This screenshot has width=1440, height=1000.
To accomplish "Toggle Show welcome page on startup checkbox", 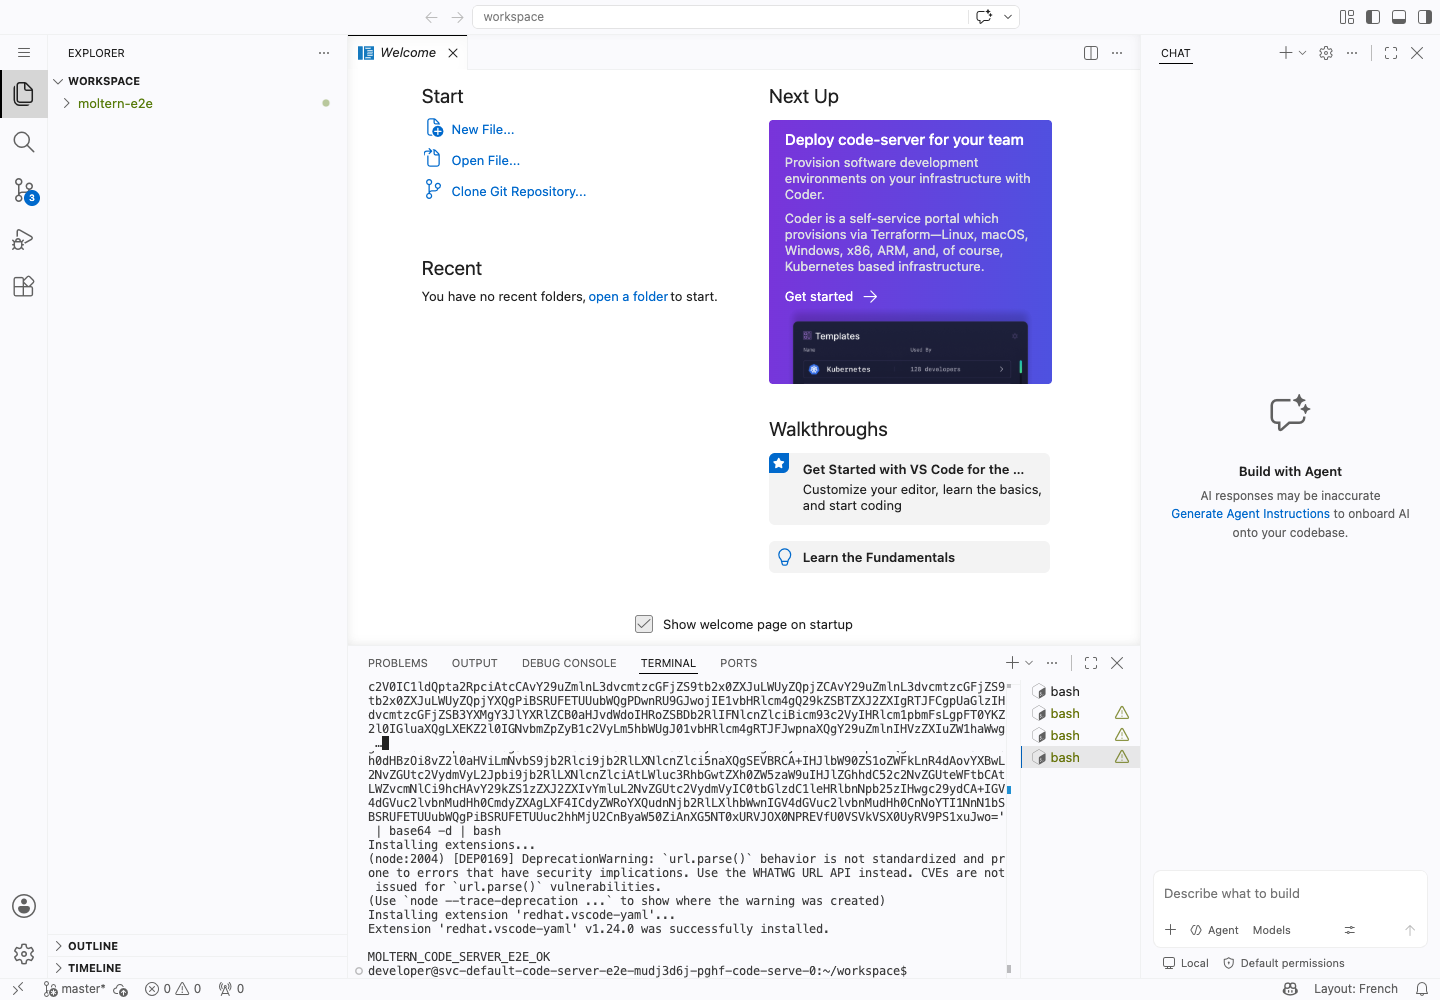I will tap(644, 624).
